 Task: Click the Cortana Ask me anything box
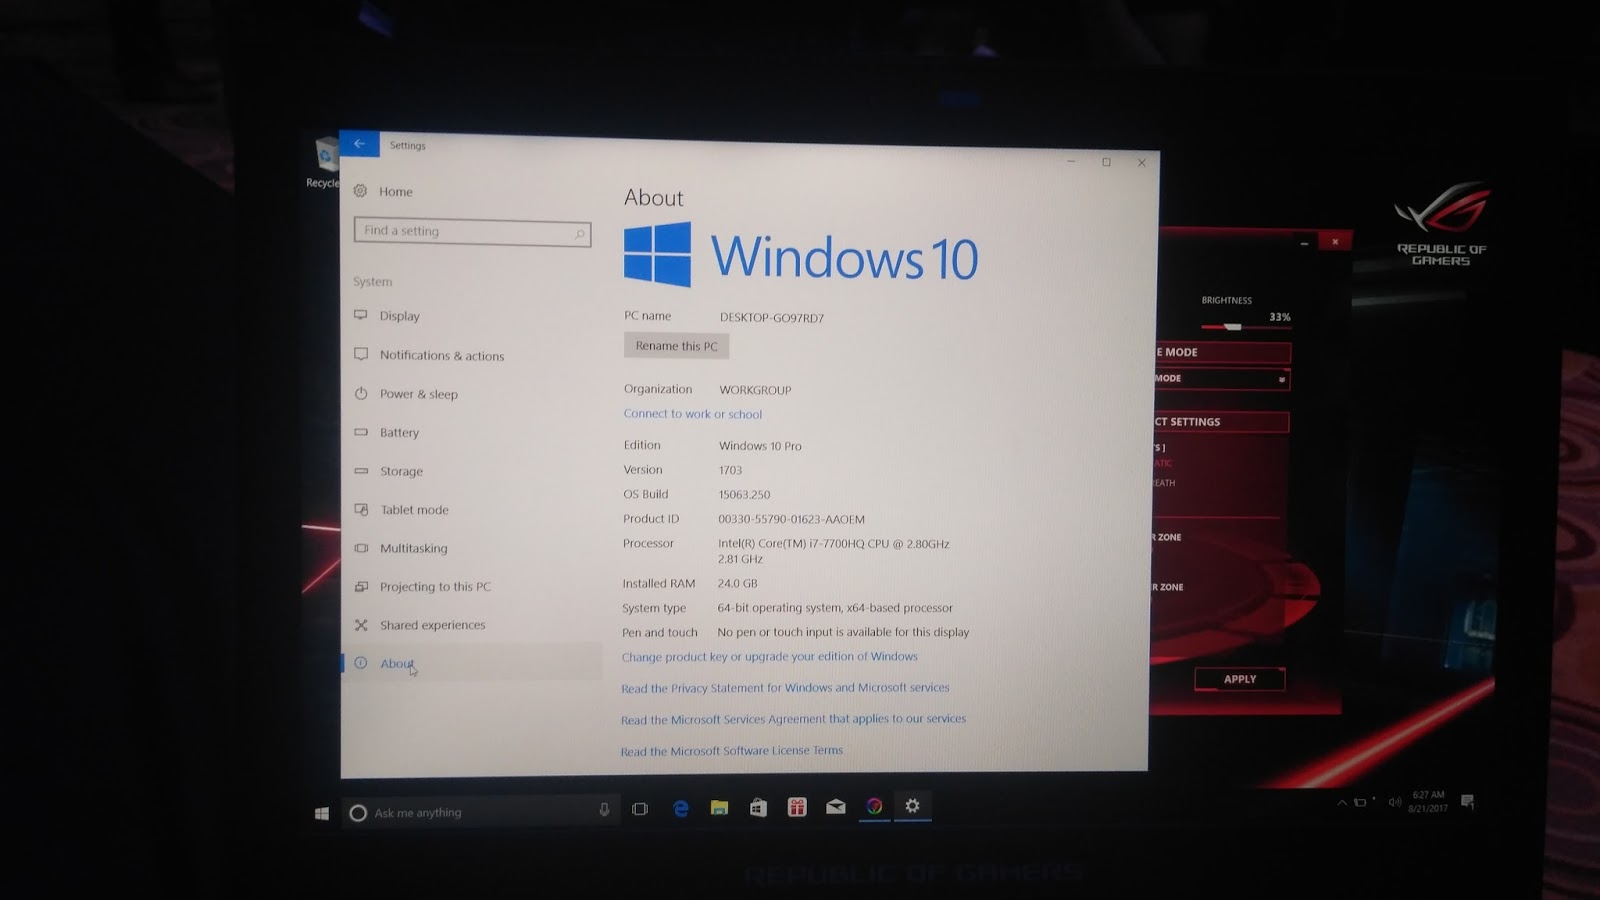click(x=480, y=812)
